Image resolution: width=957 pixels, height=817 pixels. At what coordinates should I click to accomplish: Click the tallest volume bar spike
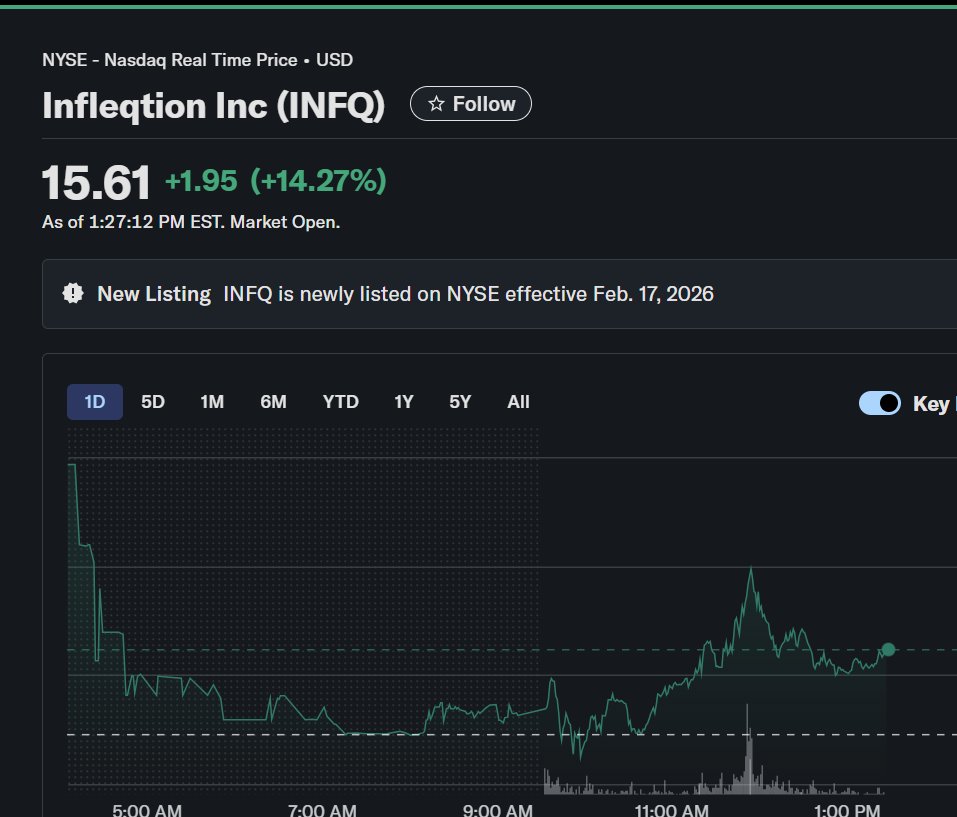[x=748, y=750]
